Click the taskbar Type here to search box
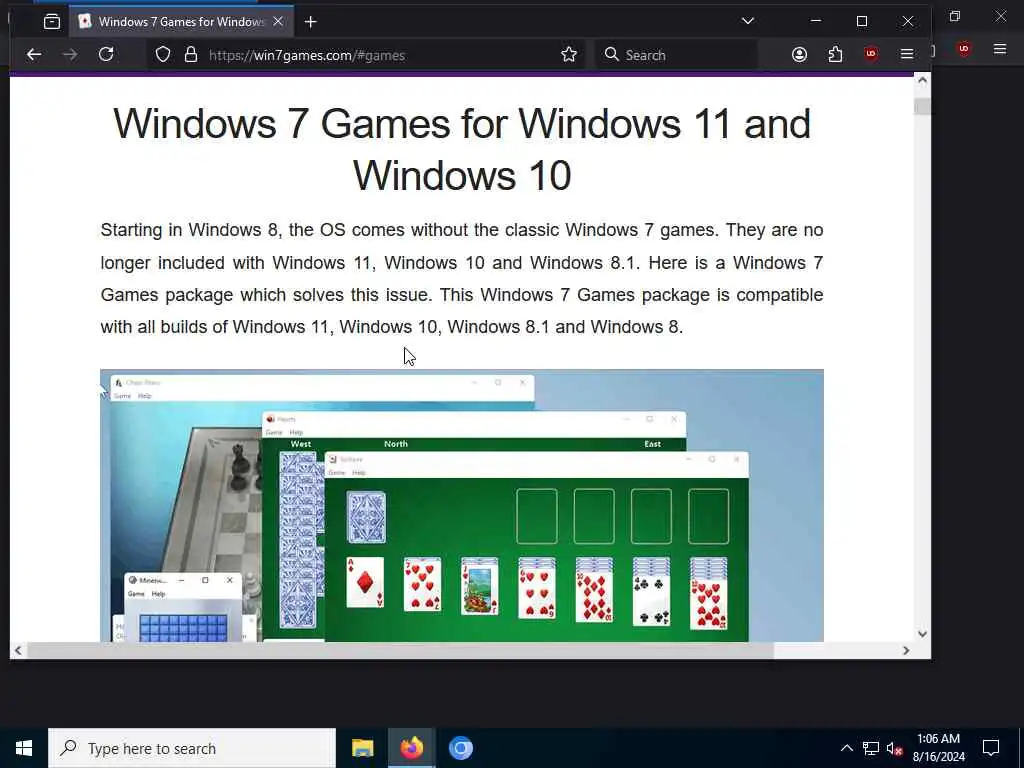This screenshot has width=1024, height=768. [193, 748]
